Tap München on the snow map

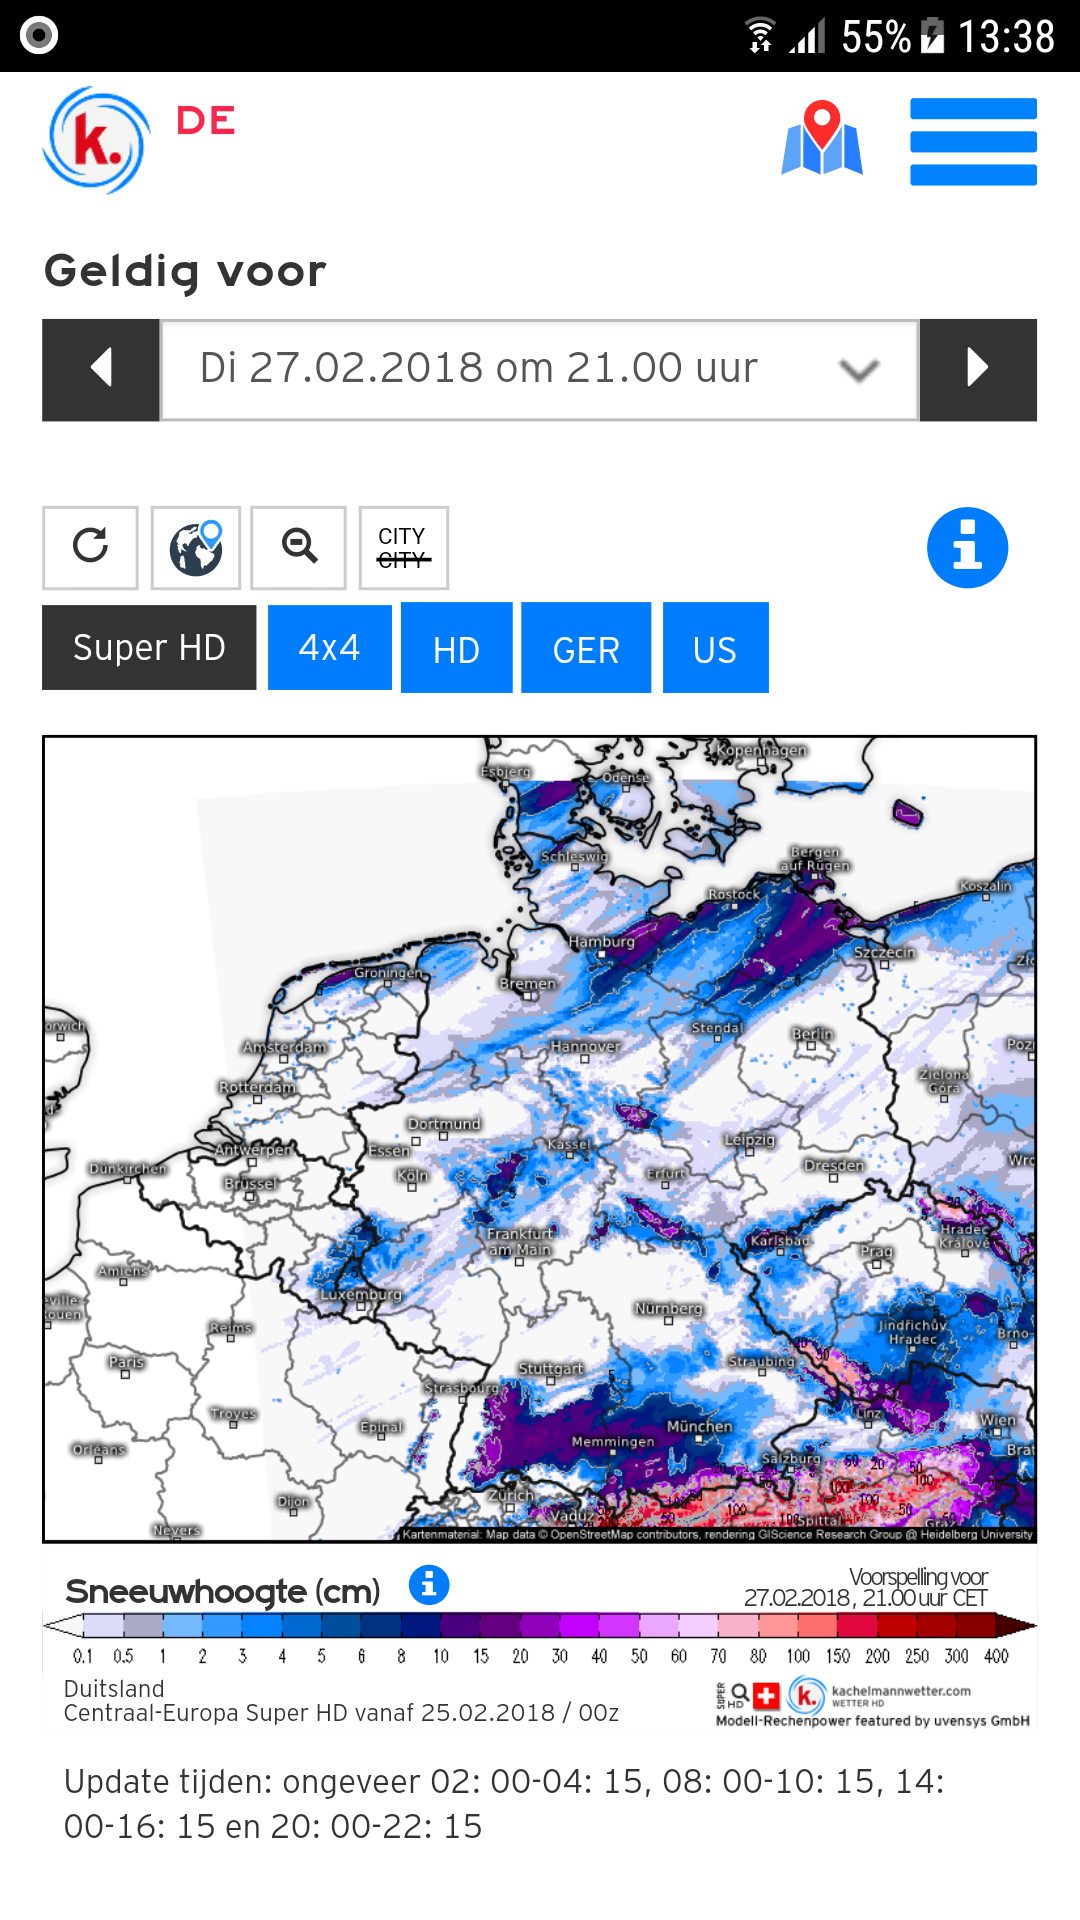coord(700,1427)
